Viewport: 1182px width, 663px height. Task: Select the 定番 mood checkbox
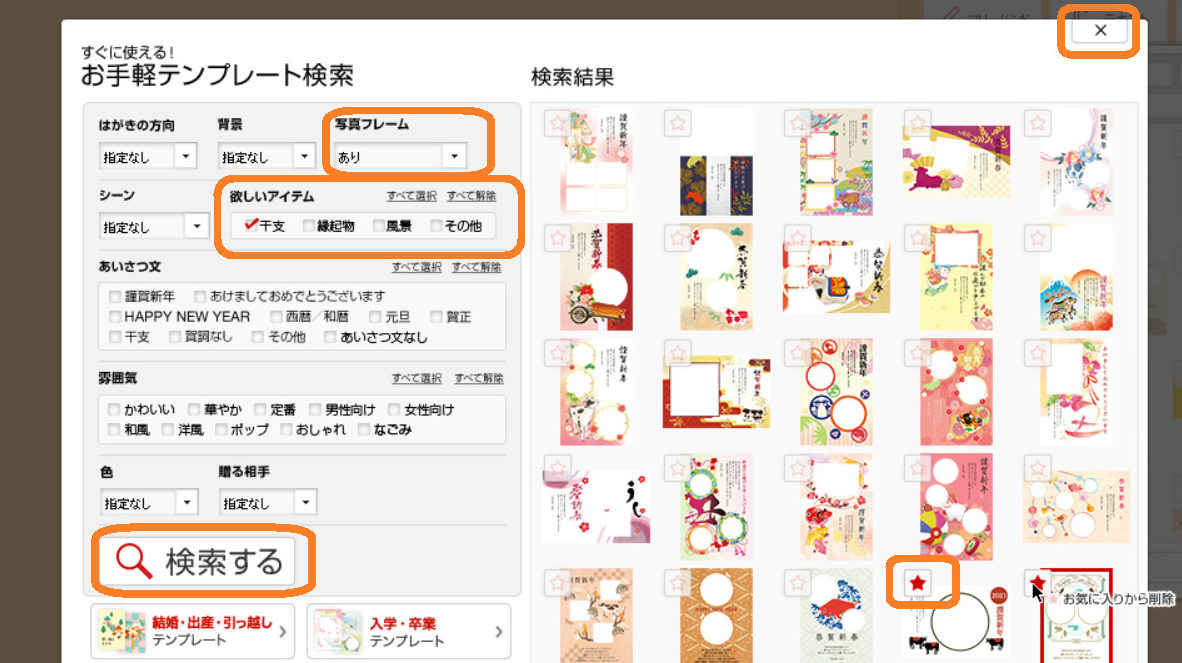point(260,409)
